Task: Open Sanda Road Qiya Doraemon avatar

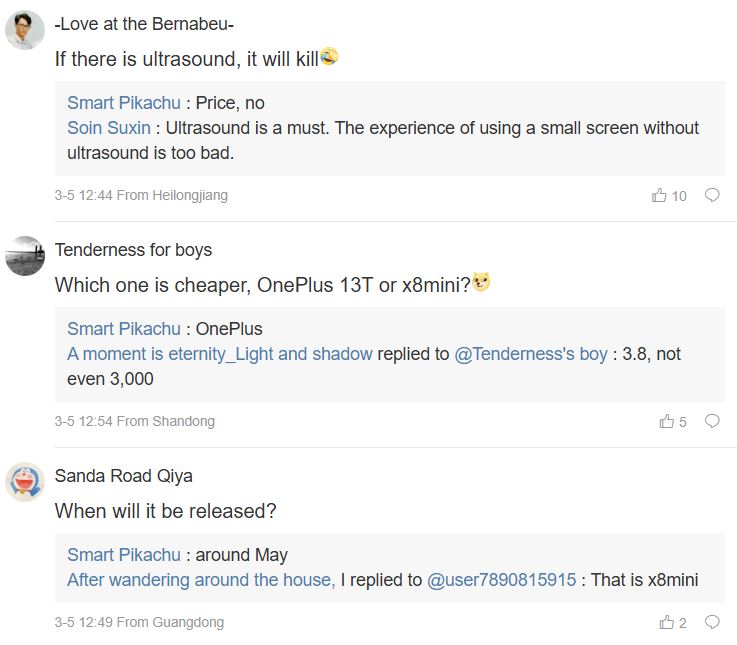Action: pyautogui.click(x=25, y=482)
